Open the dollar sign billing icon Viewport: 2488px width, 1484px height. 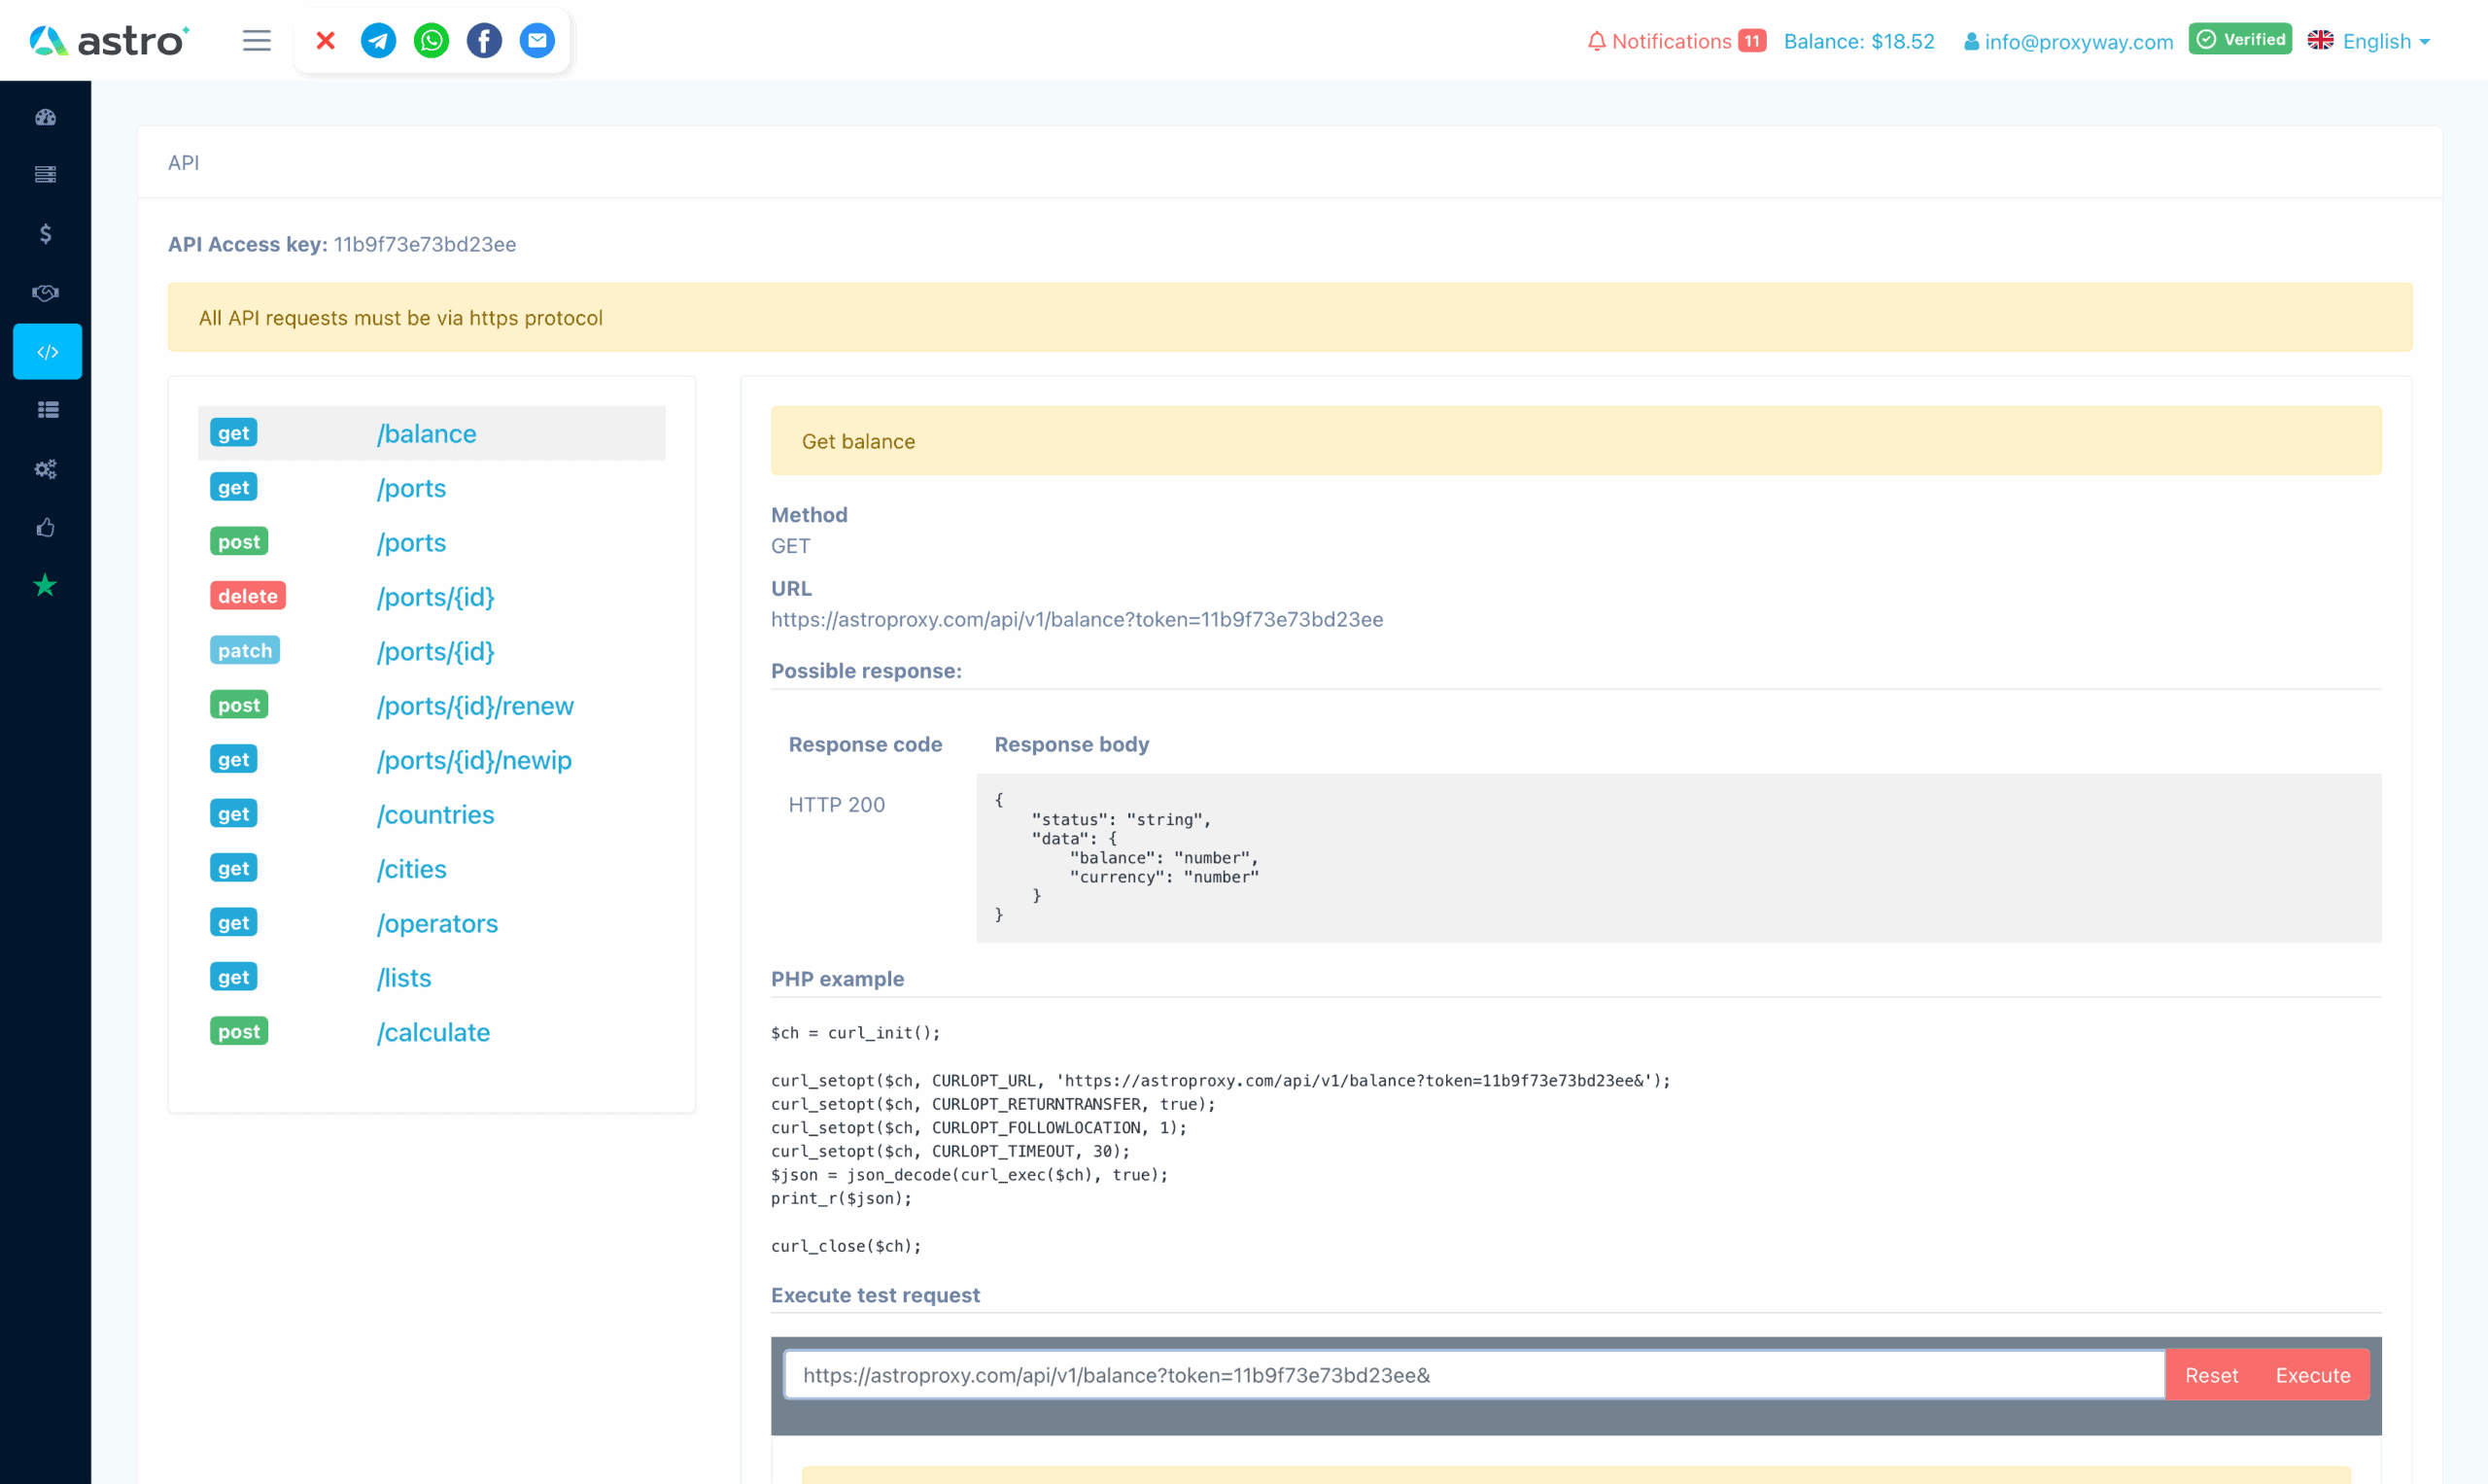tap(46, 233)
